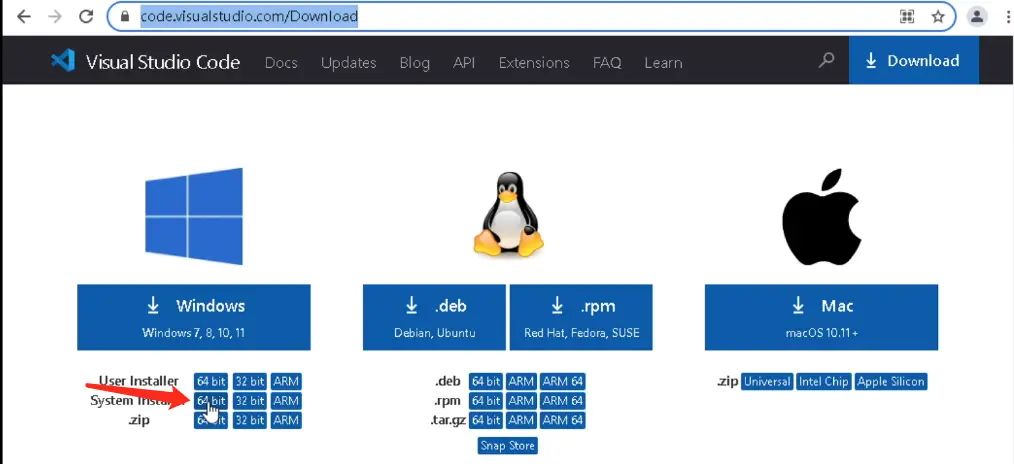Download System Installer 32 bit
The width and height of the screenshot is (1014, 464).
tap(250, 401)
